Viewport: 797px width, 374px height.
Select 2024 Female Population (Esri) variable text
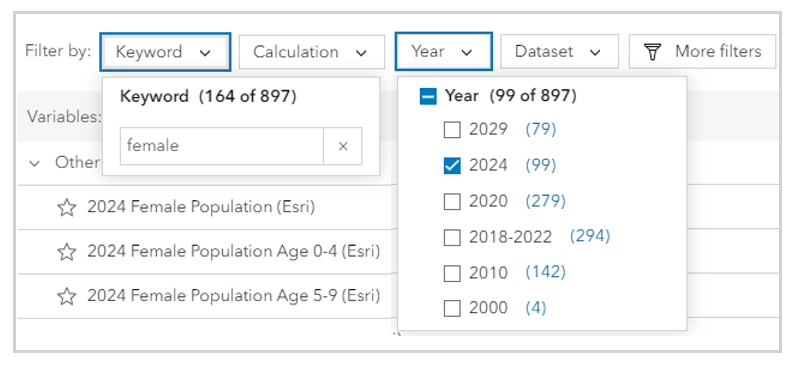pyautogui.click(x=201, y=207)
